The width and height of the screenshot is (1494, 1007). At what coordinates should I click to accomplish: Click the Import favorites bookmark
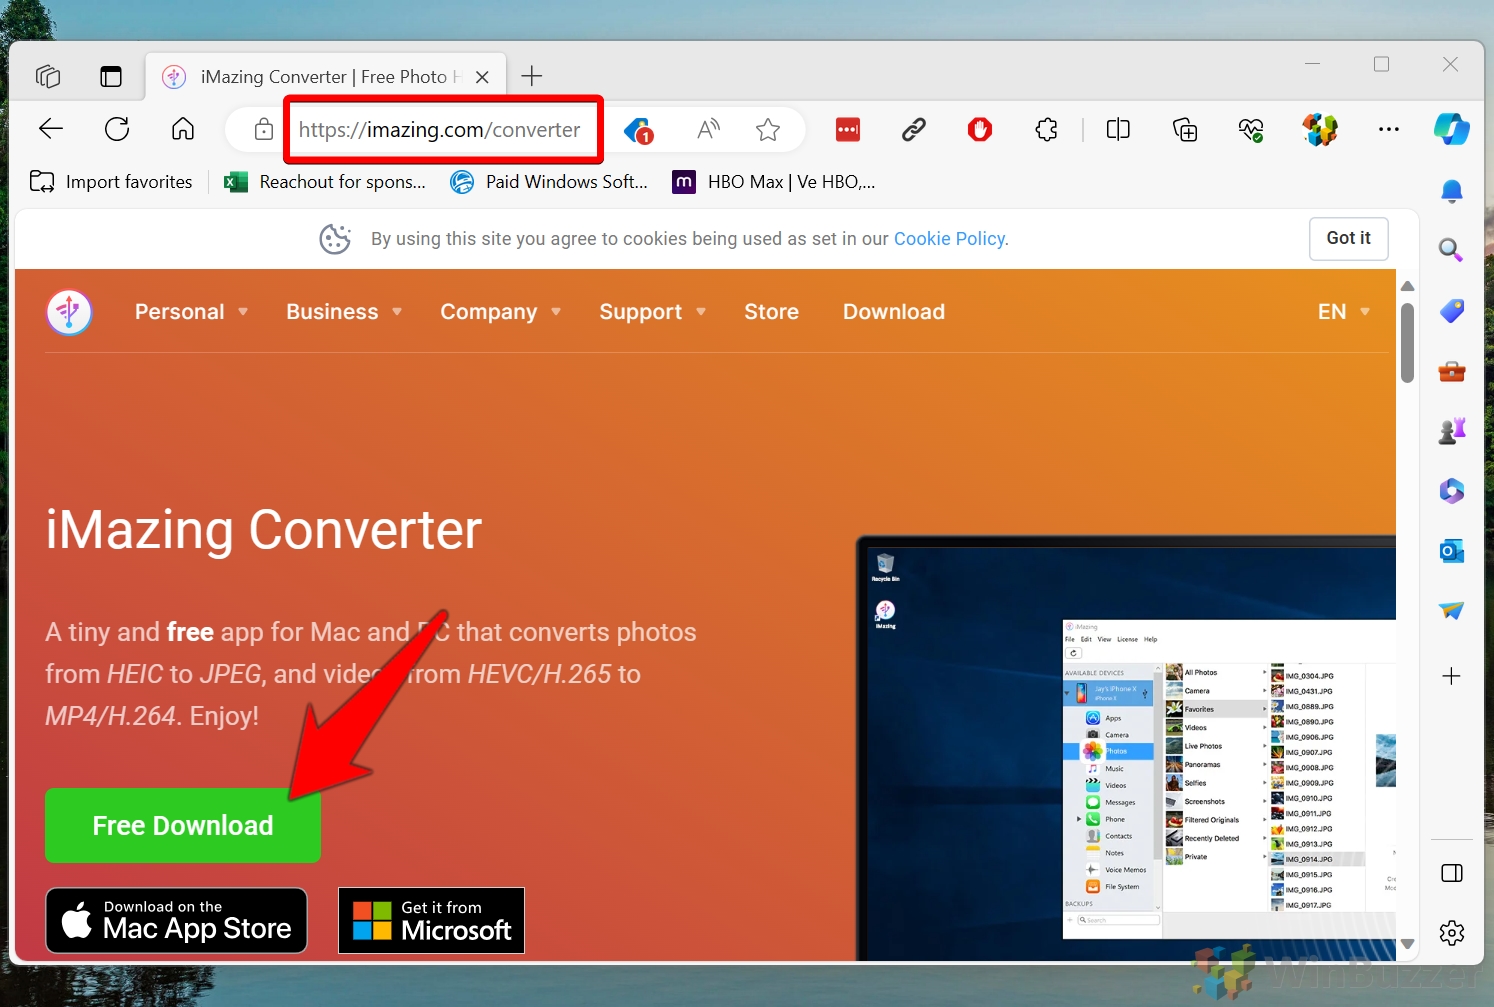pos(111,182)
